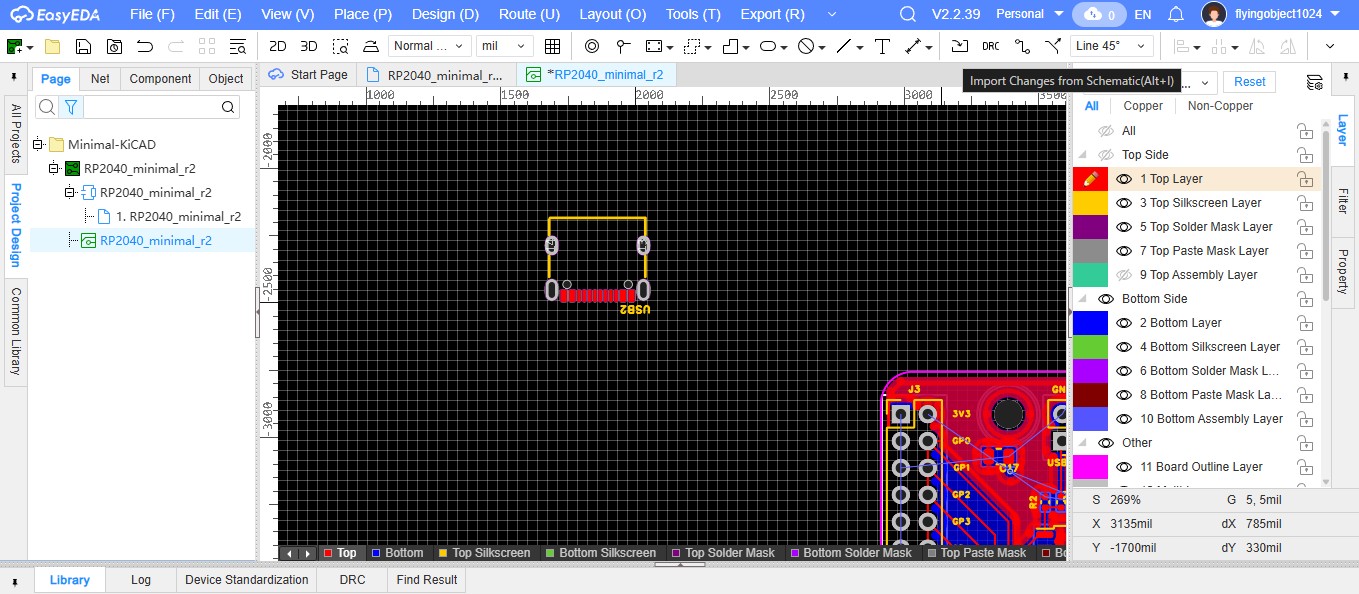Select the Dimension measurement tool
The image size is (1359, 594).
coord(912,46)
